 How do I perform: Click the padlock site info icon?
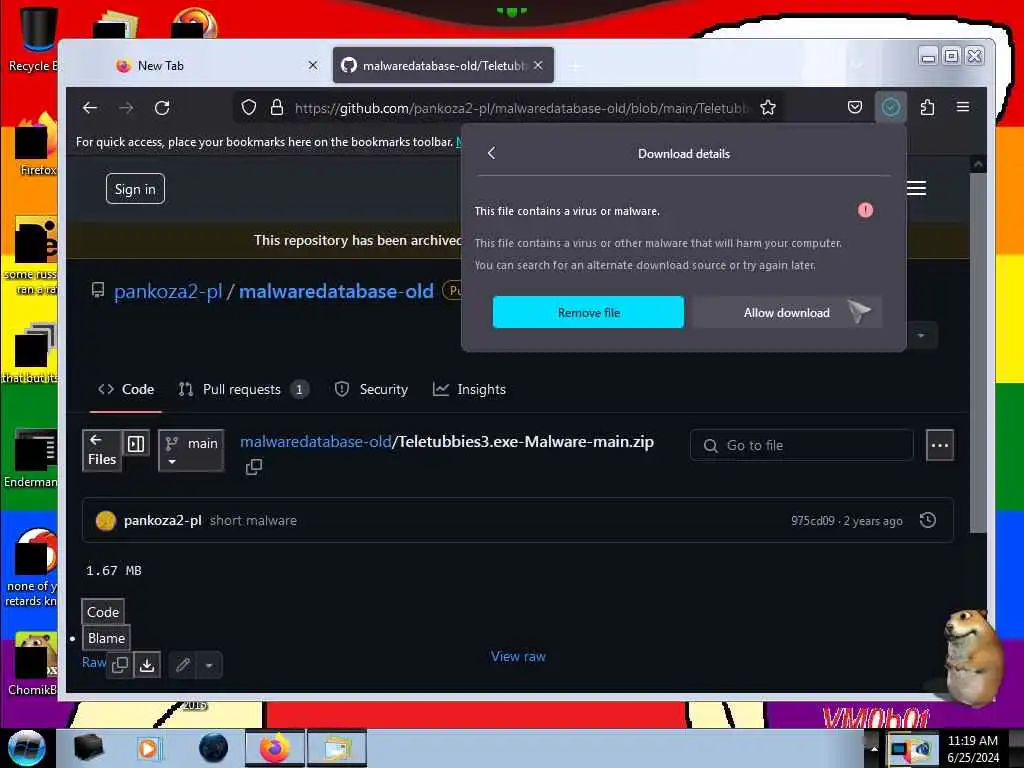tap(277, 108)
